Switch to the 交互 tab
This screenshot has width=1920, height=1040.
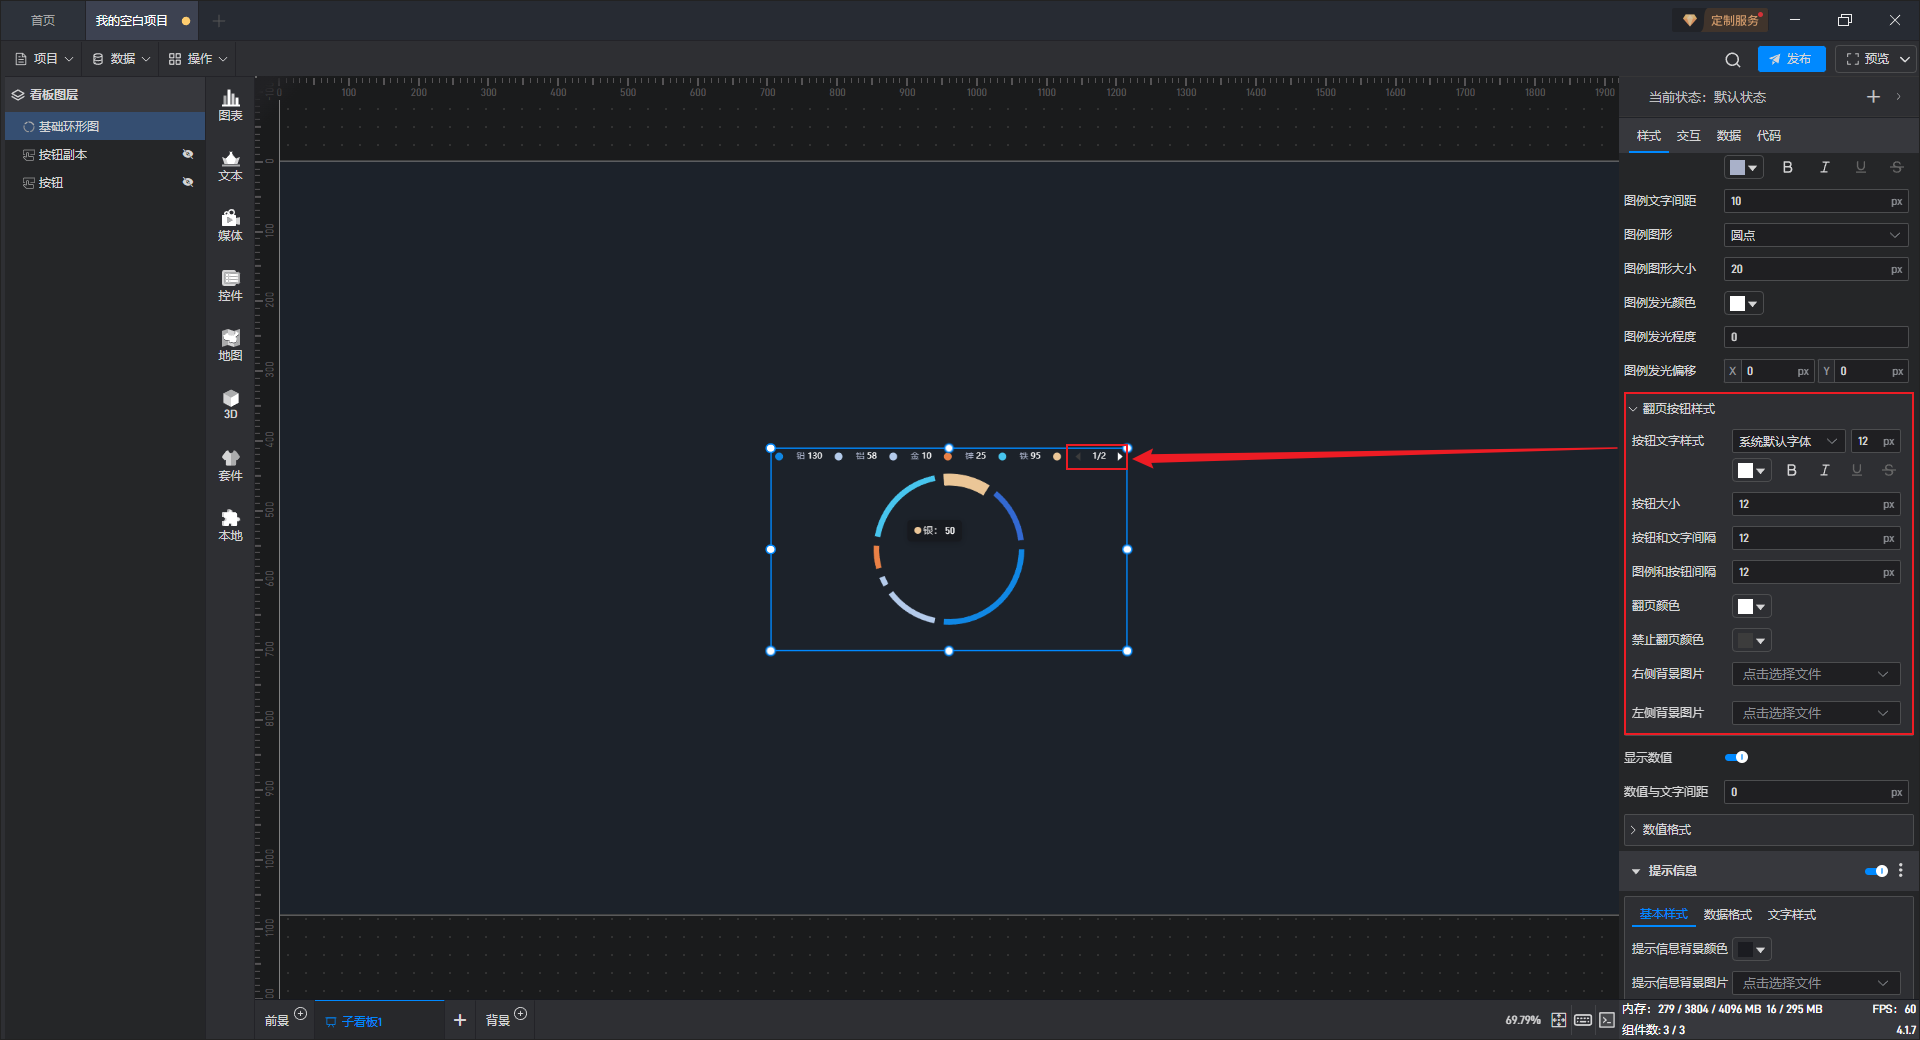click(1689, 136)
